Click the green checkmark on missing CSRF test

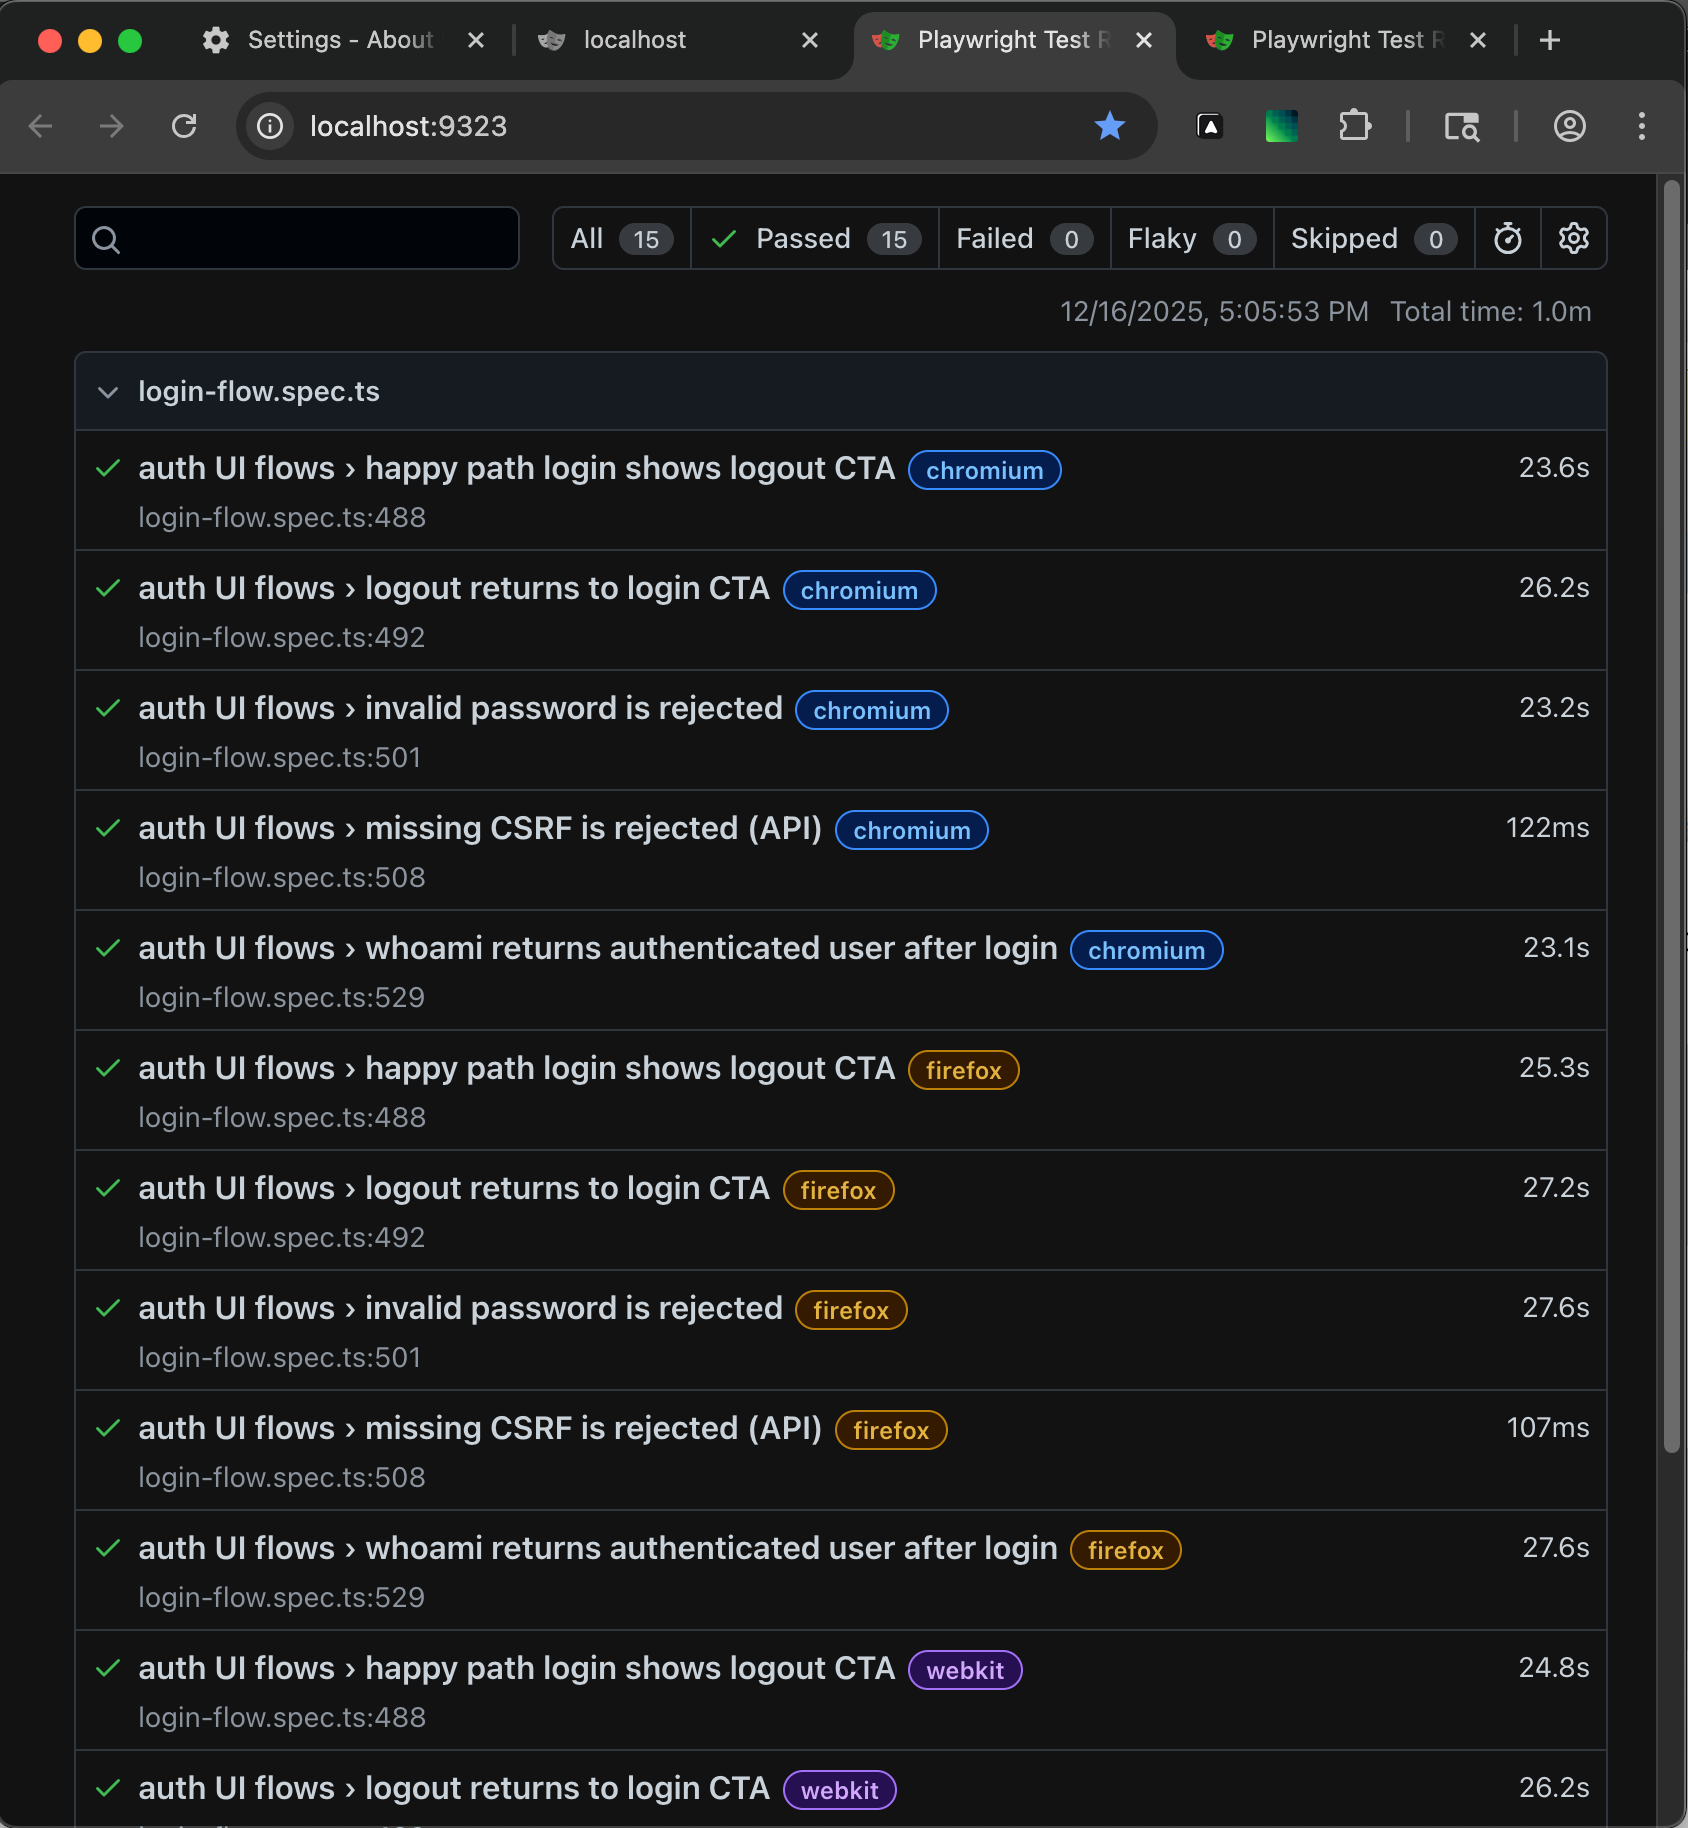point(108,828)
